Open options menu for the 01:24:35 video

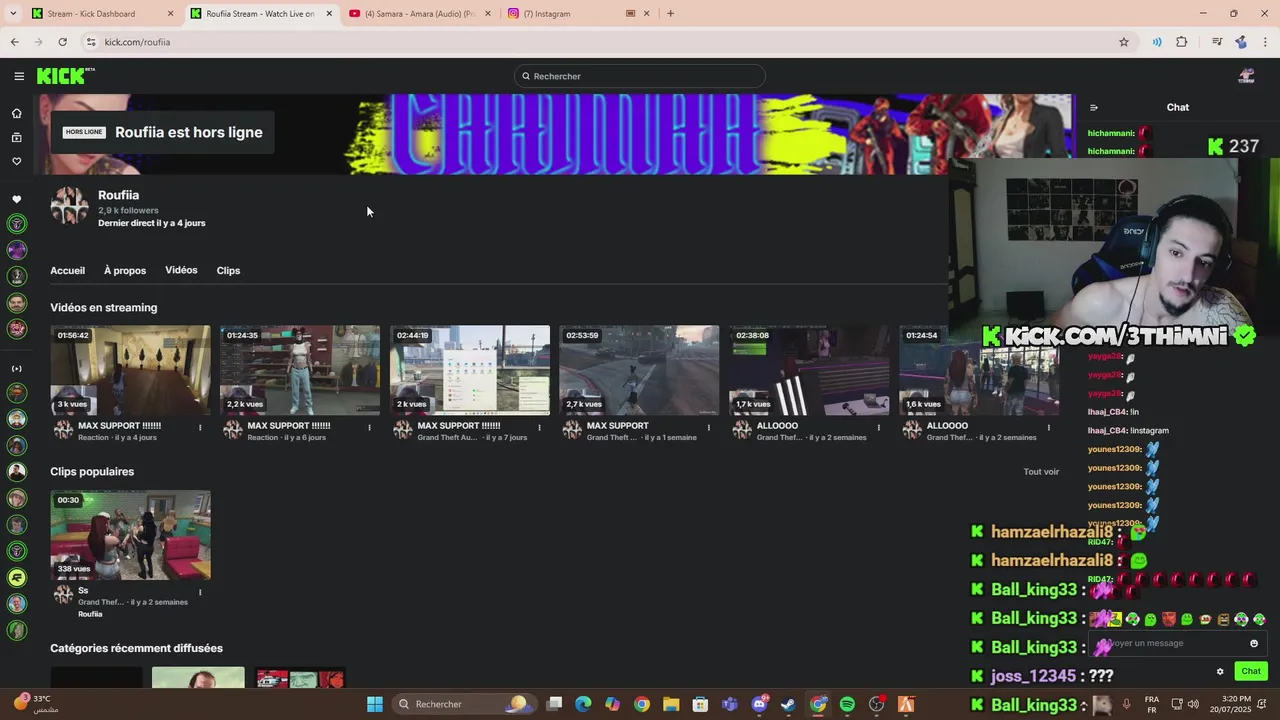(369, 427)
